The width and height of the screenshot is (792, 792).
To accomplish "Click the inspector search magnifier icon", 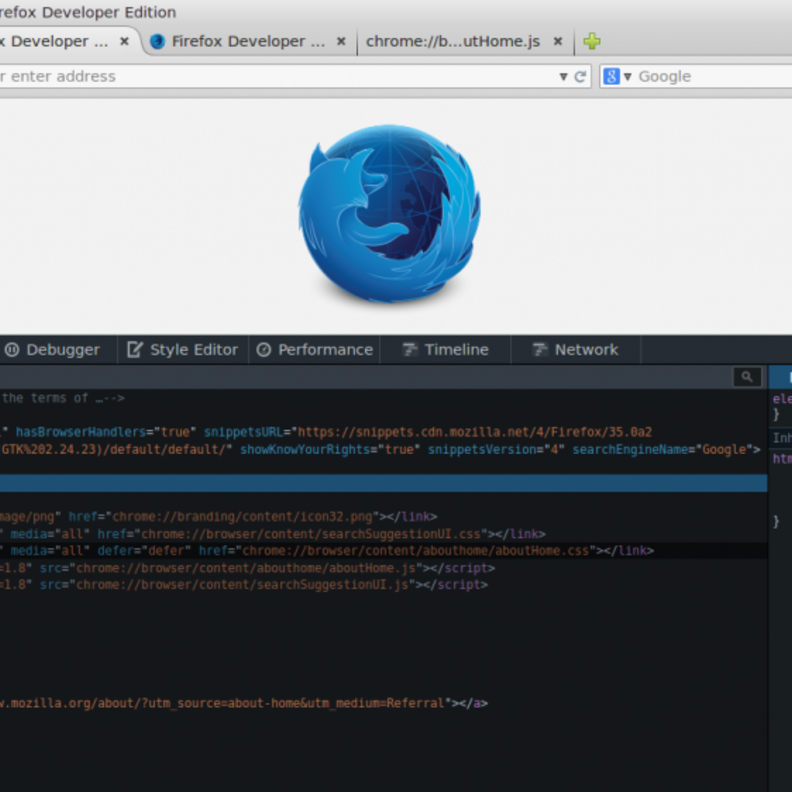I will 746,377.
